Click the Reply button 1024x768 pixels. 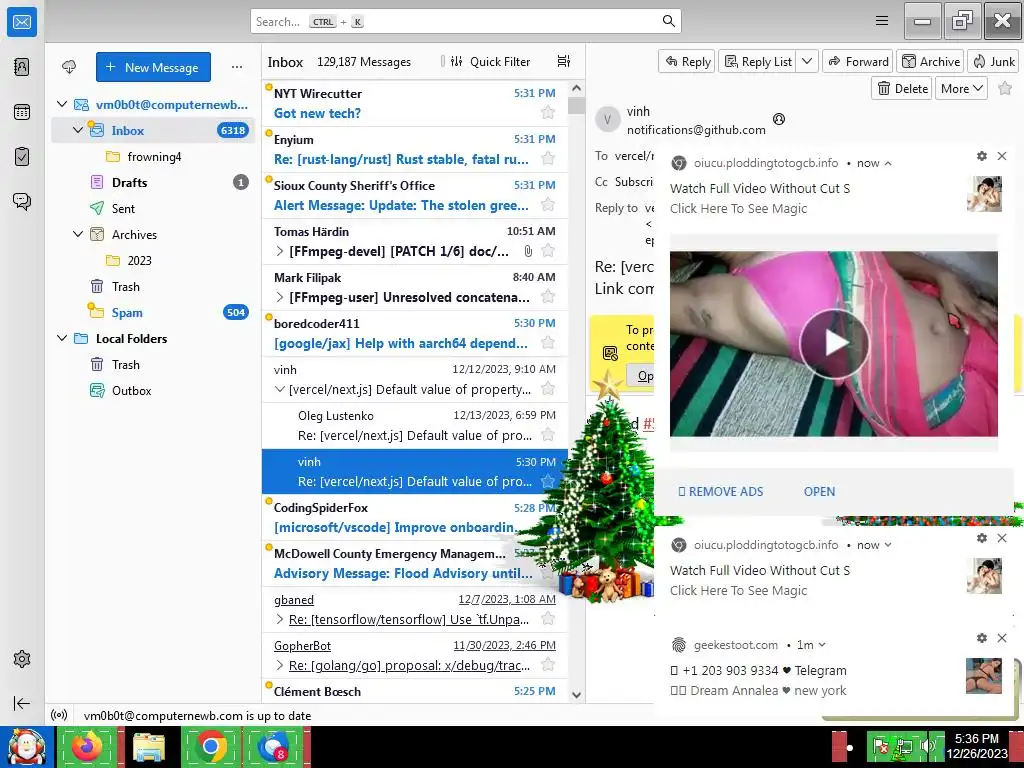[687, 61]
